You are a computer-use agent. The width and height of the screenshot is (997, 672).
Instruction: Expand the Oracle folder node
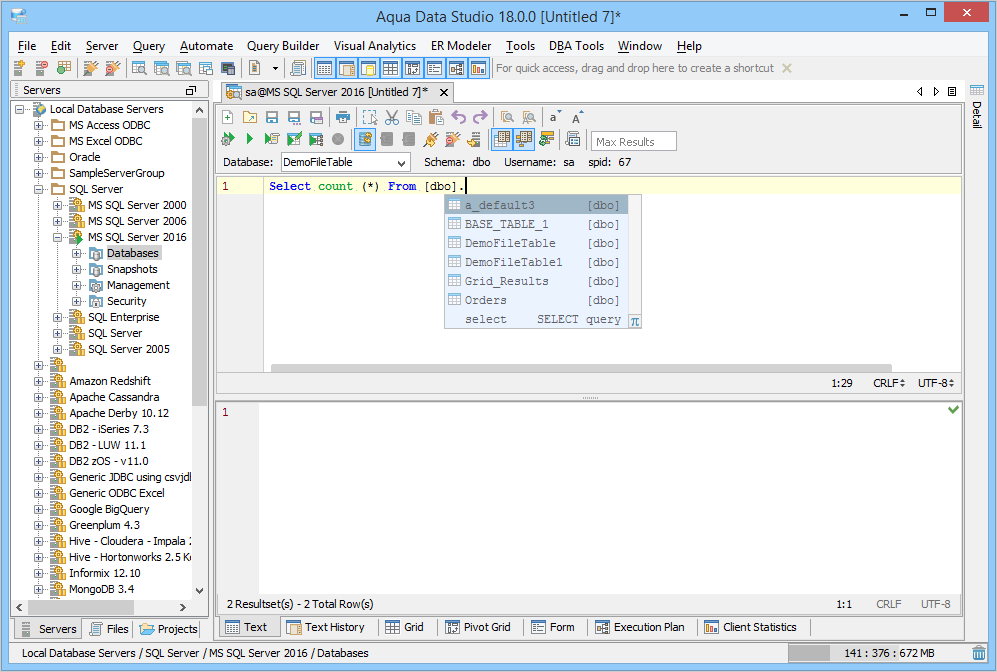tap(39, 157)
